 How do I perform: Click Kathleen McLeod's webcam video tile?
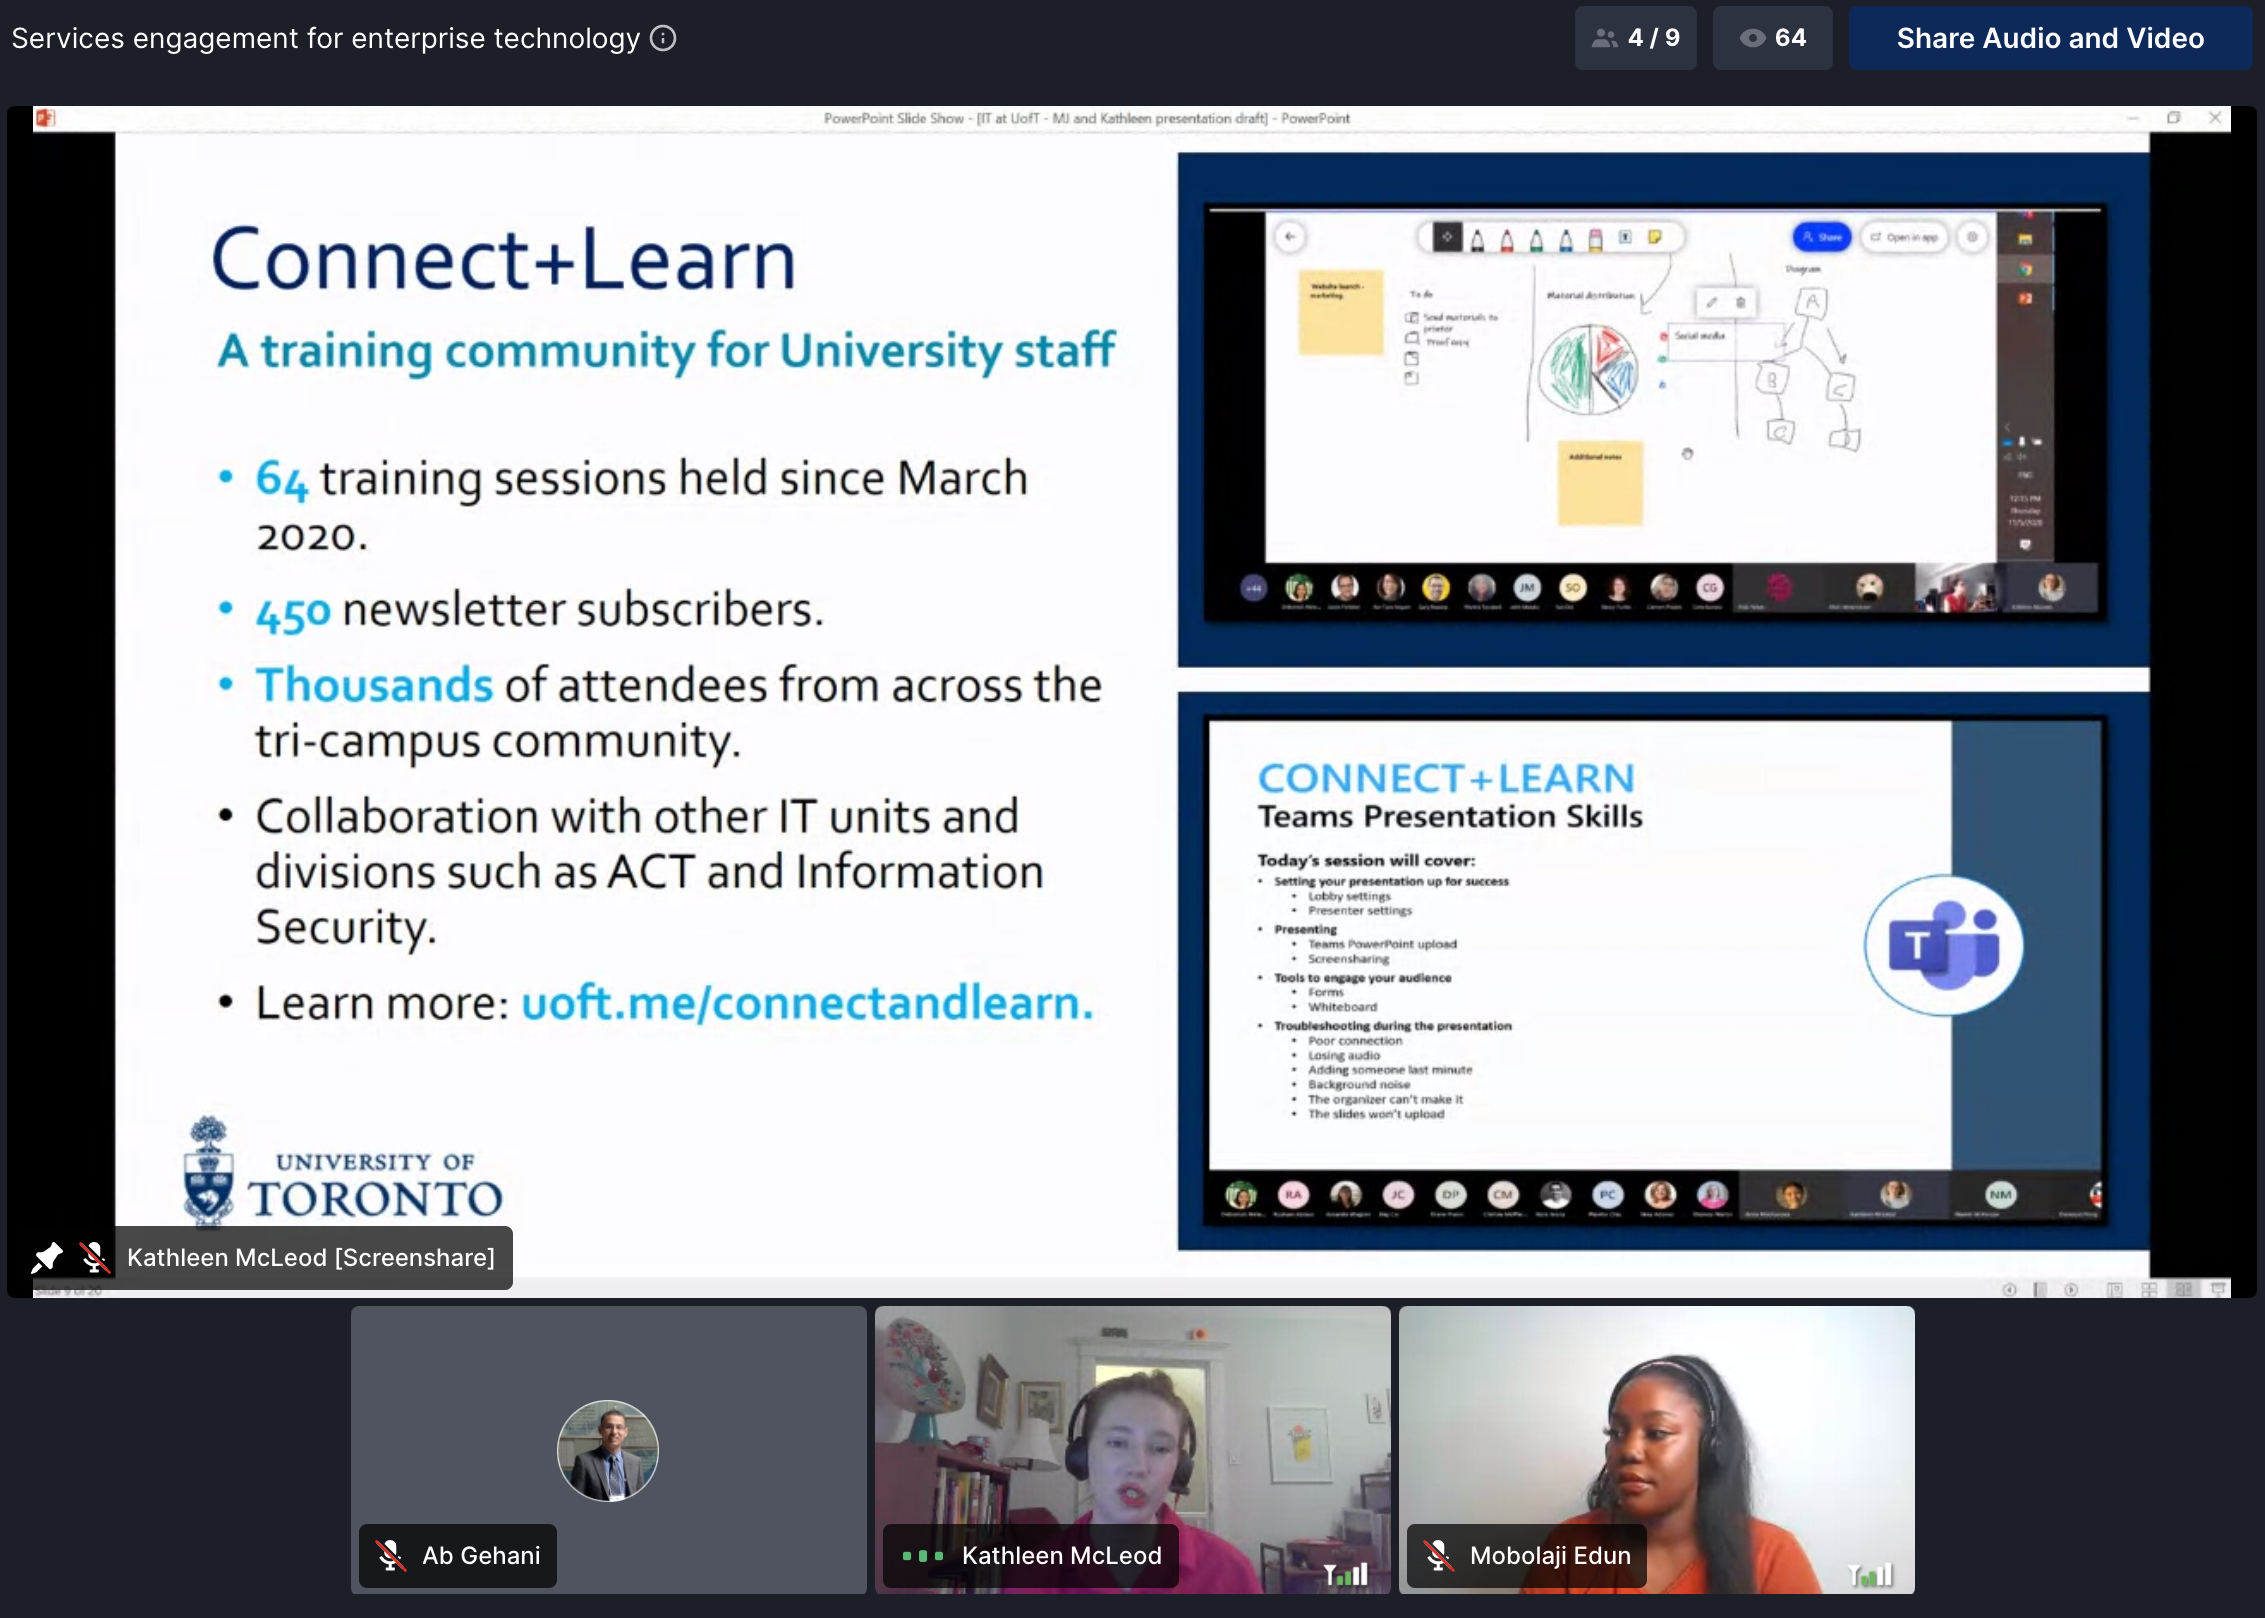point(1132,1449)
